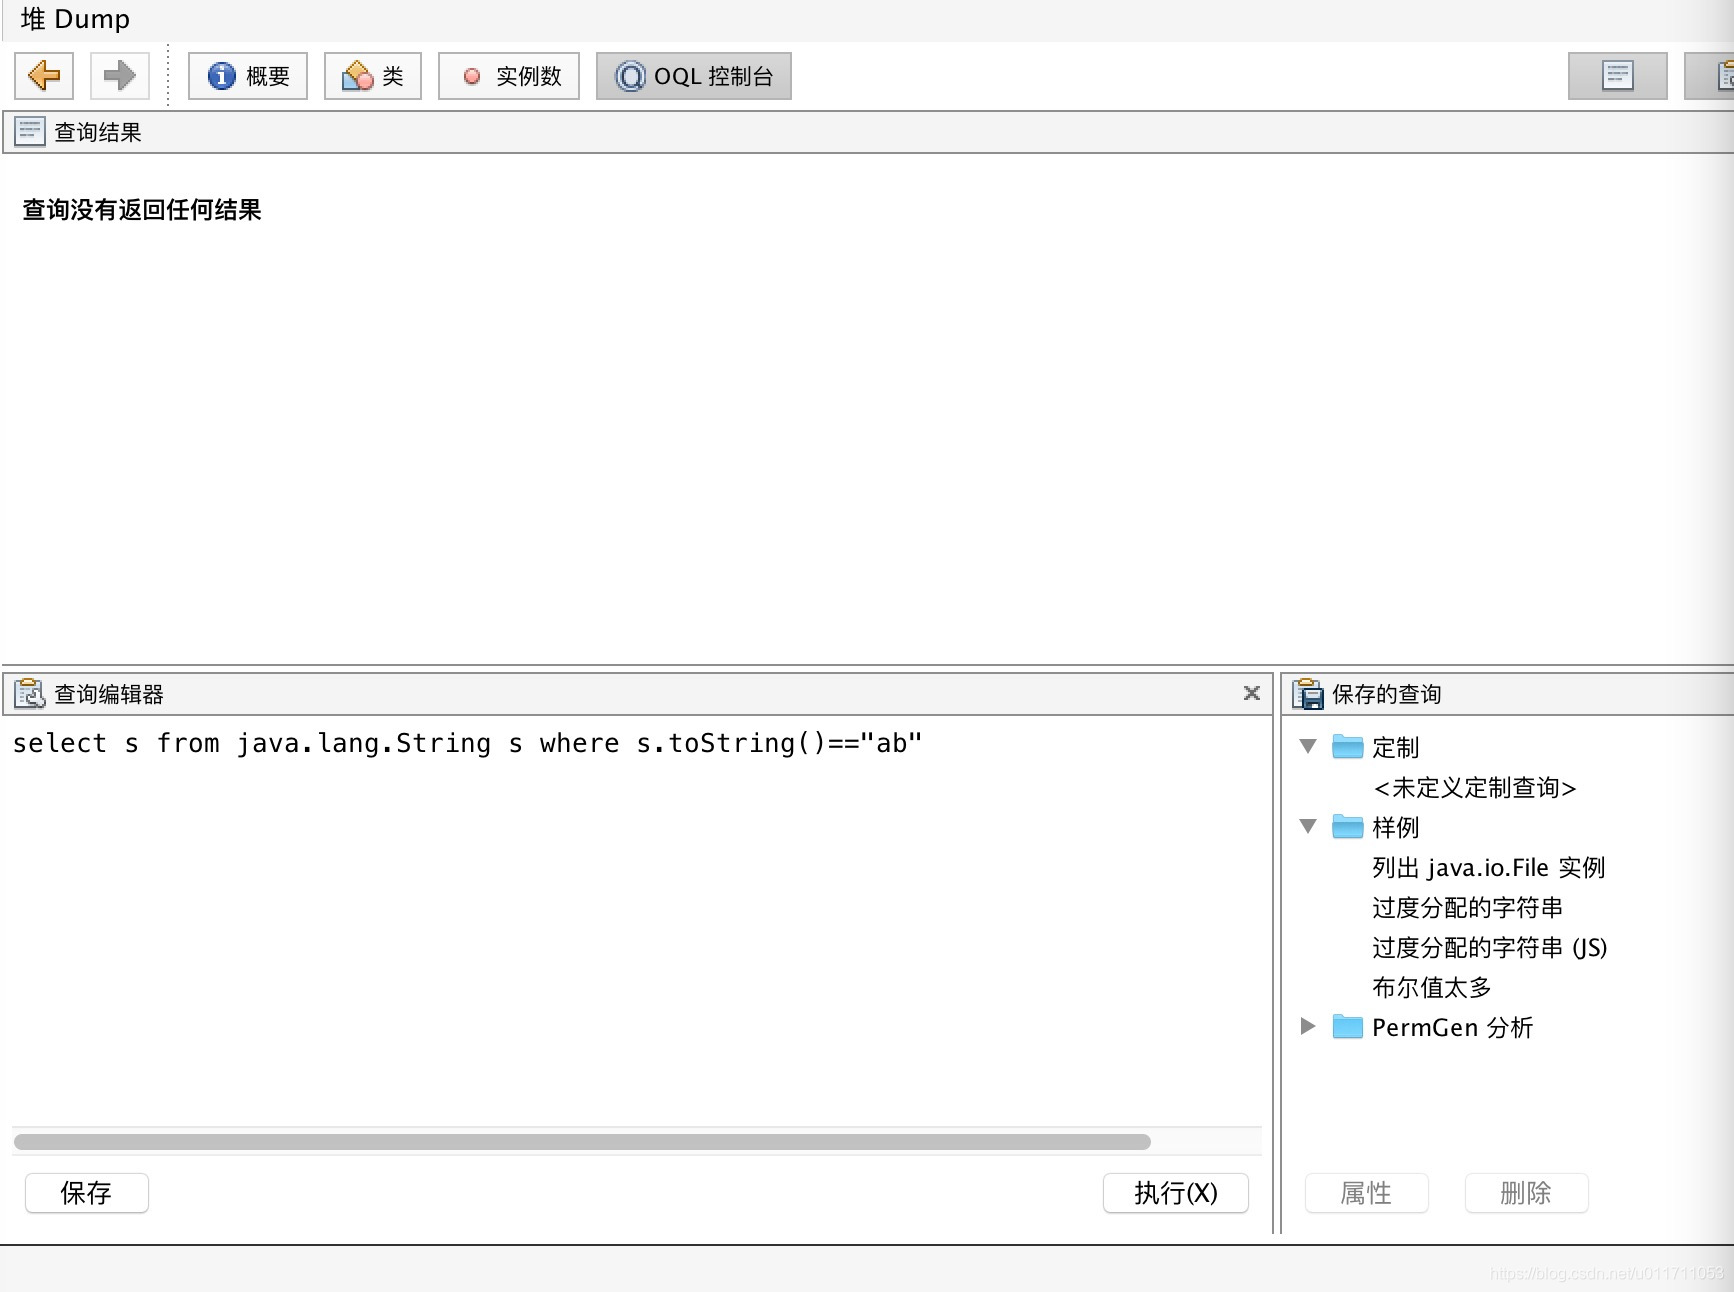Click the 保存 button
This screenshot has height=1292, width=1734.
(87, 1193)
